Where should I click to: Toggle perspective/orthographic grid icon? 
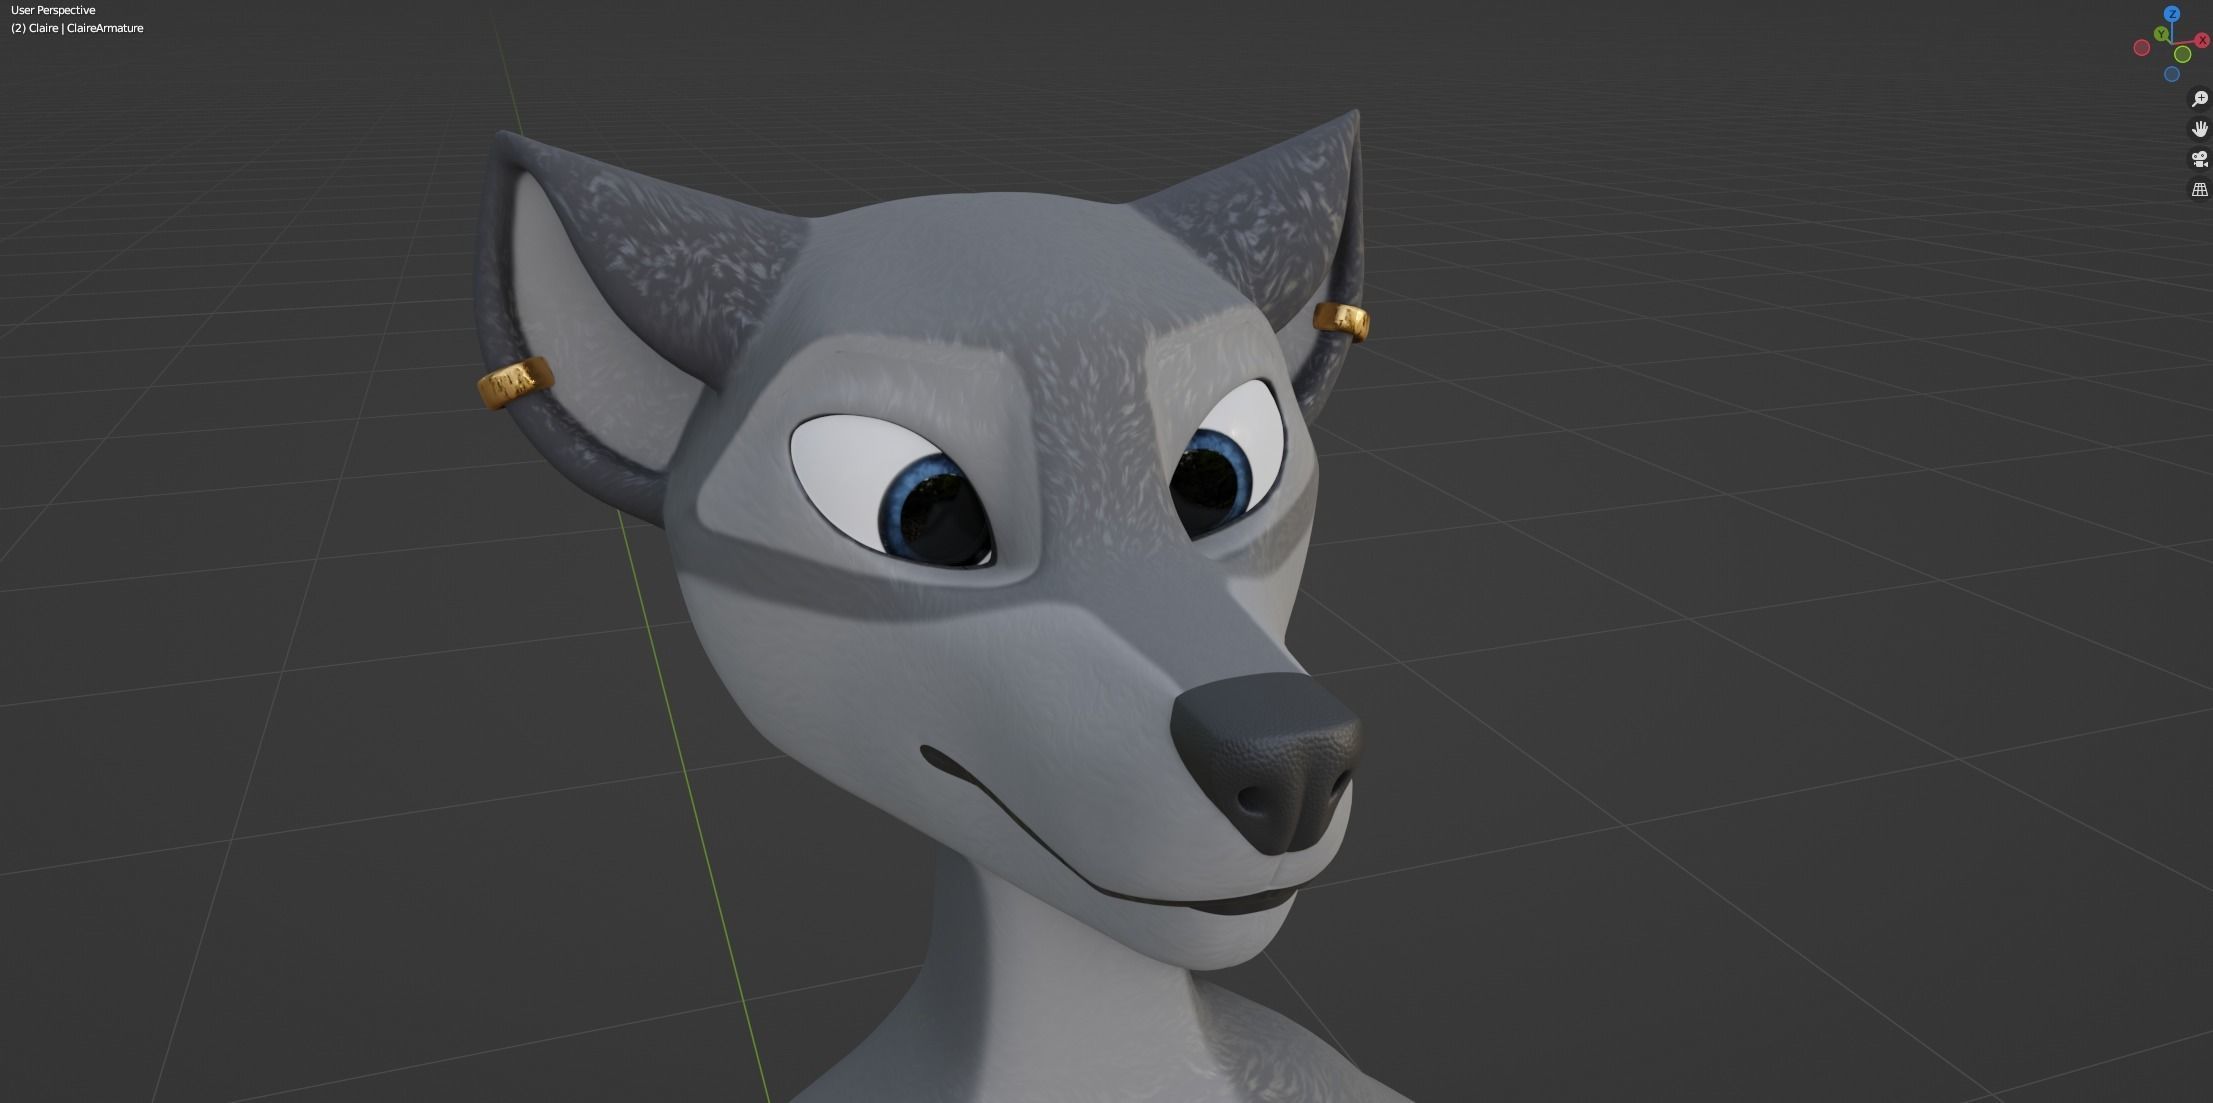click(2200, 189)
